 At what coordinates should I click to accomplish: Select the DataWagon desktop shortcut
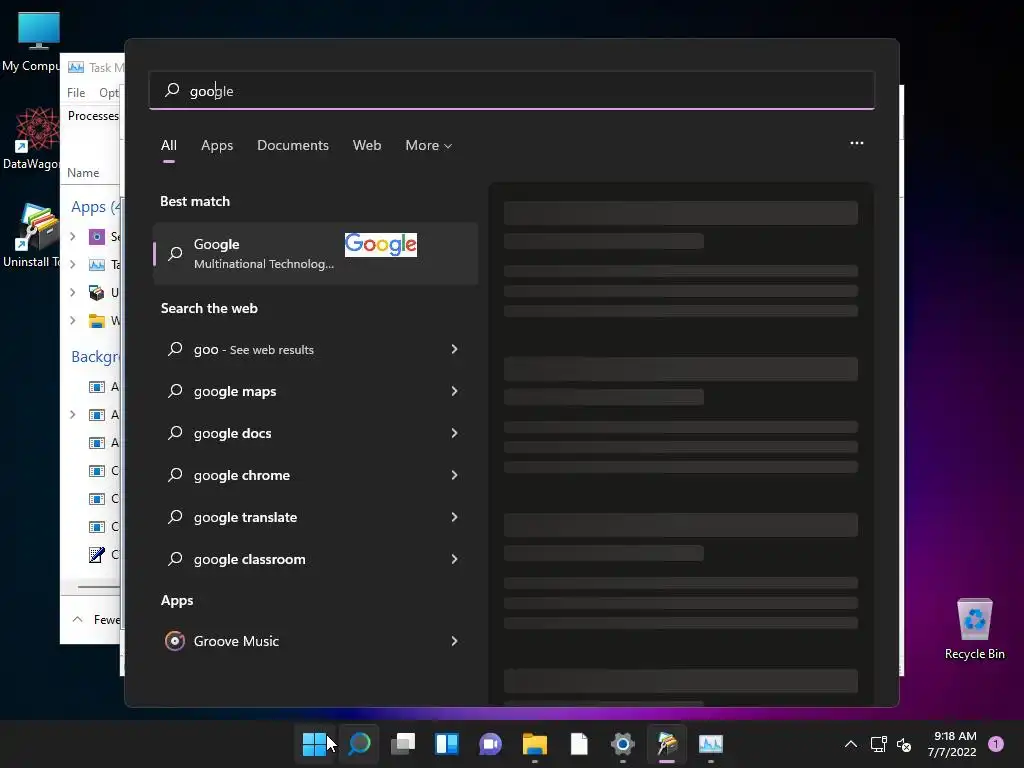31,138
